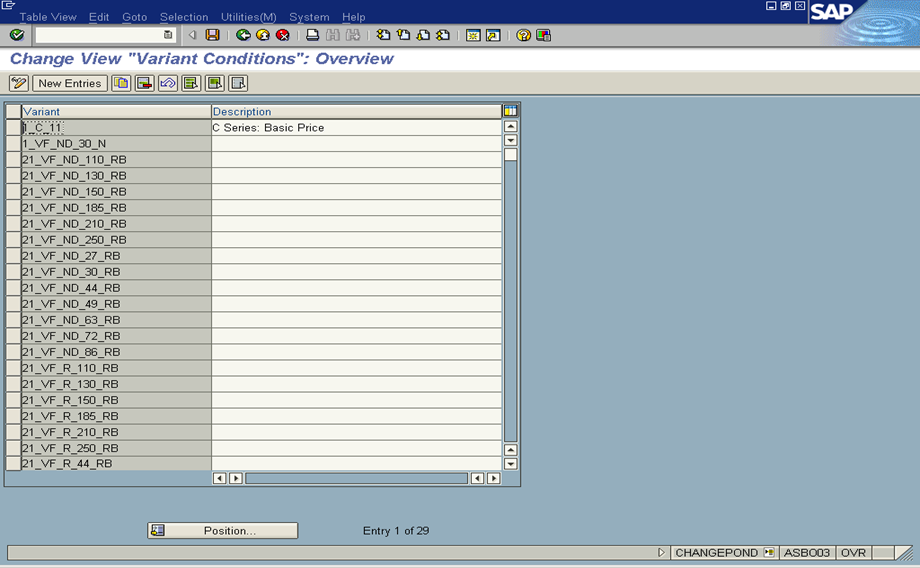Select row marker for 21_VF_R_110_RB
The height and width of the screenshot is (568, 920).
click(x=13, y=368)
